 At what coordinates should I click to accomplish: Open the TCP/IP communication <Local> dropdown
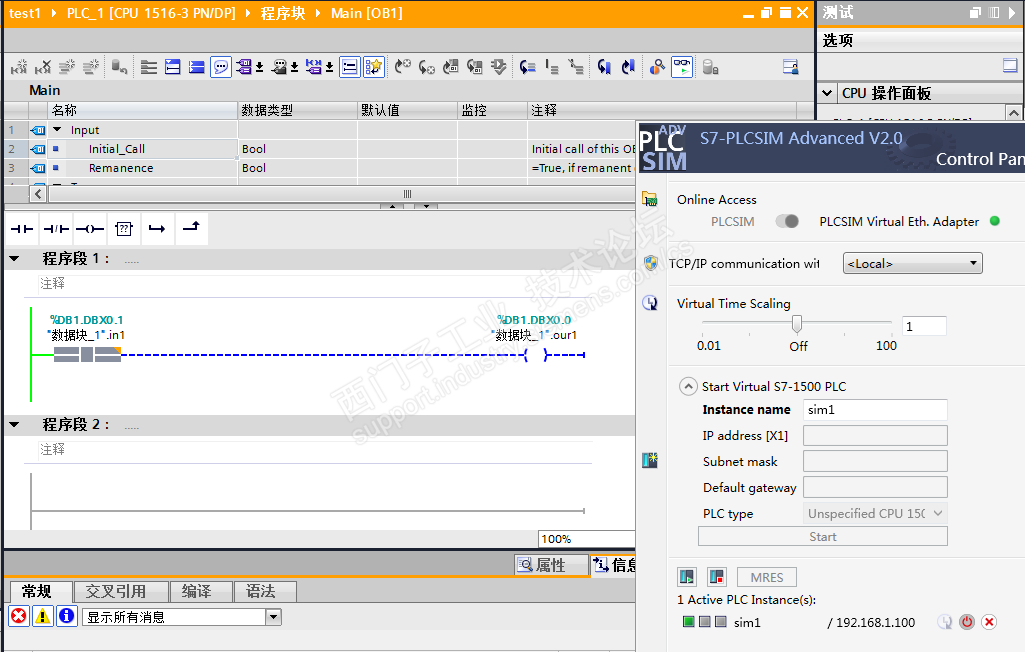click(x=913, y=263)
